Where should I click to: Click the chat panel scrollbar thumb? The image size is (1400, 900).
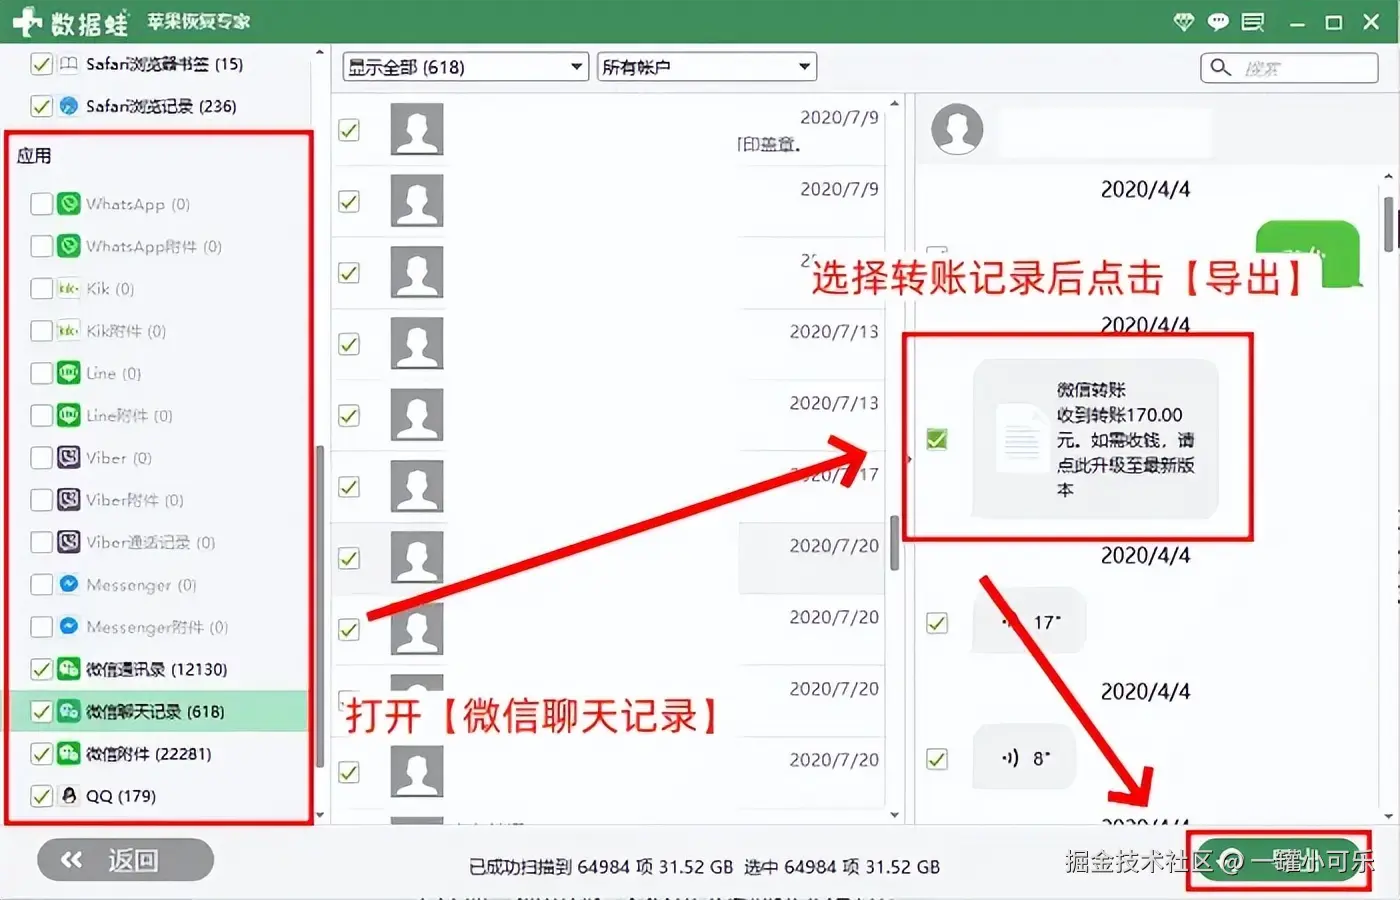click(x=1389, y=224)
